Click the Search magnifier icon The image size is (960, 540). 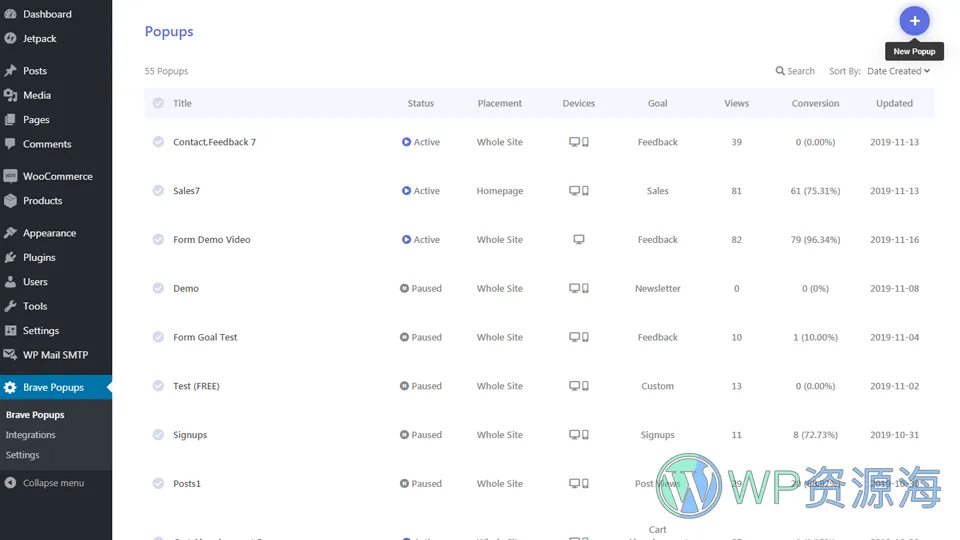(x=780, y=71)
